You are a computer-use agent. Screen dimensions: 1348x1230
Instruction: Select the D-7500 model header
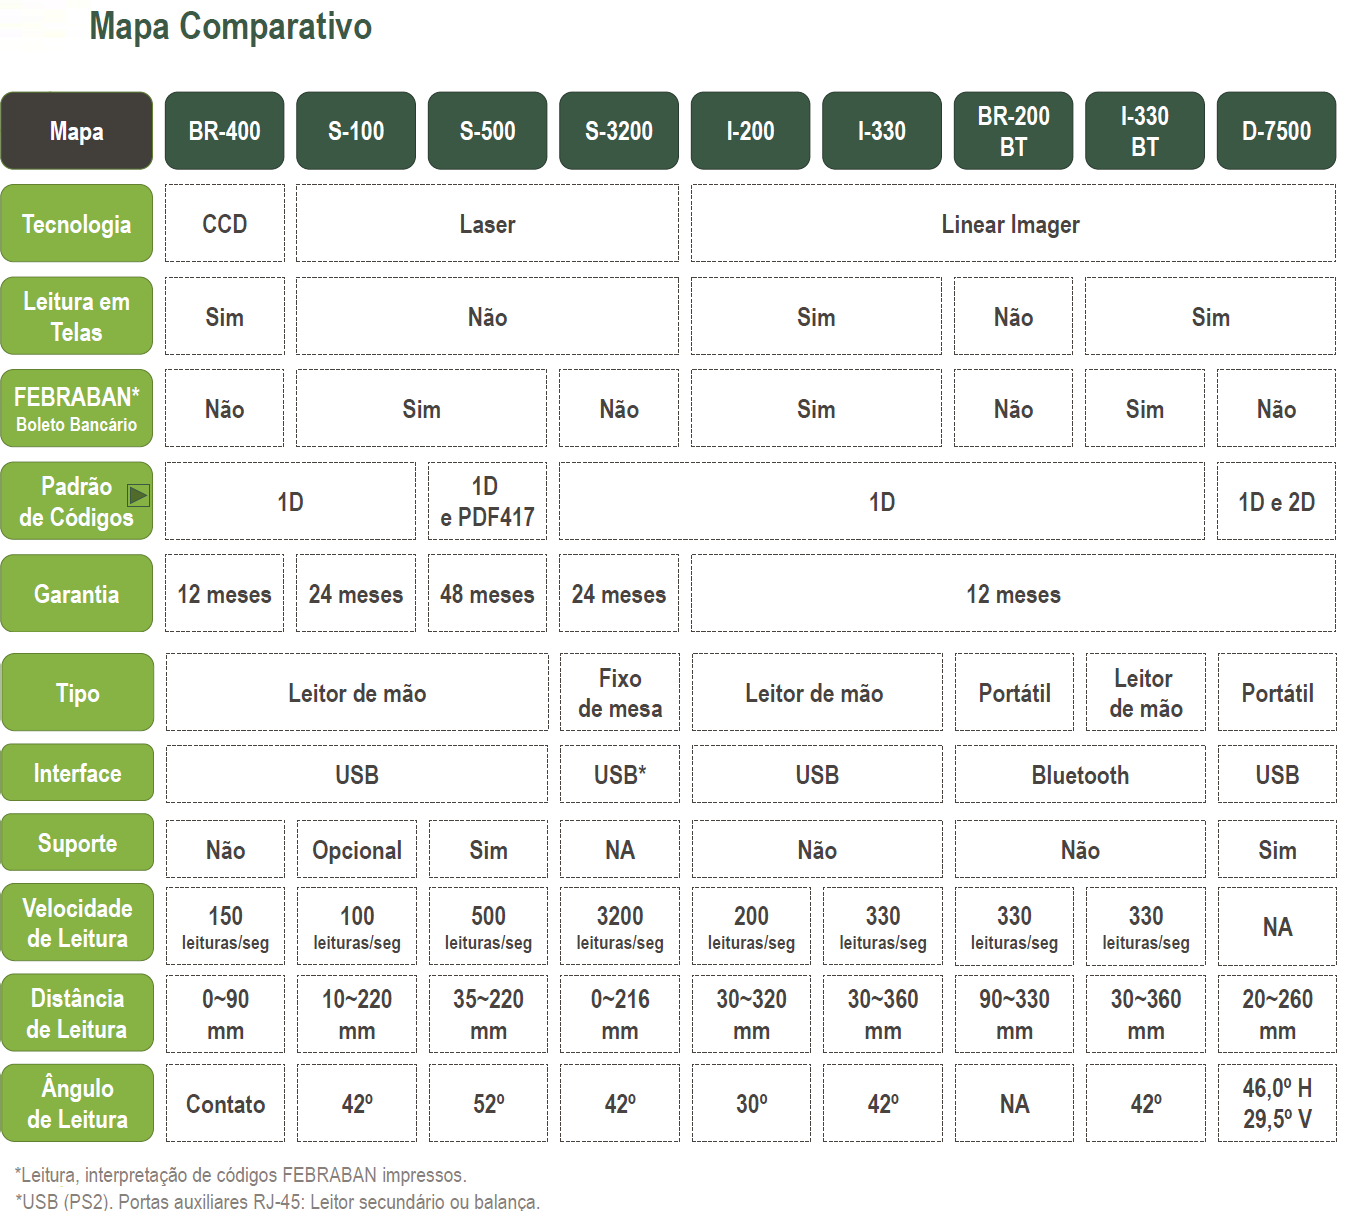[1277, 131]
